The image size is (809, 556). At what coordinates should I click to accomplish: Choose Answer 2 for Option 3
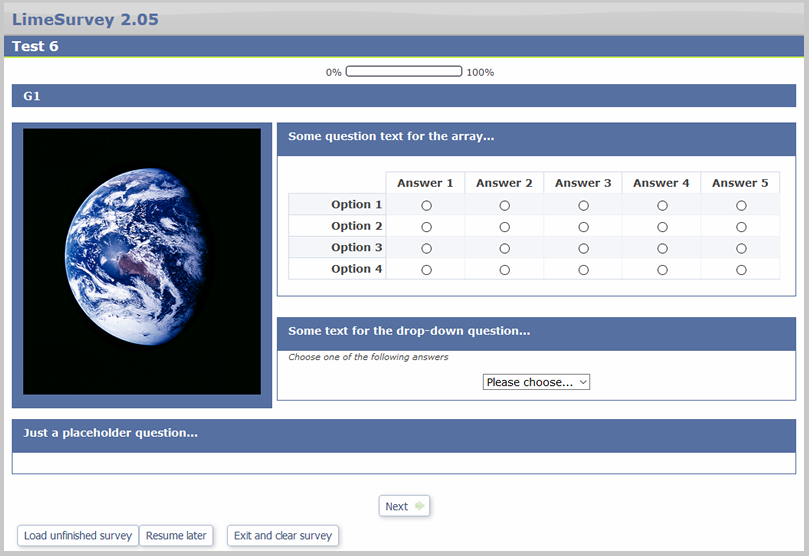click(505, 248)
